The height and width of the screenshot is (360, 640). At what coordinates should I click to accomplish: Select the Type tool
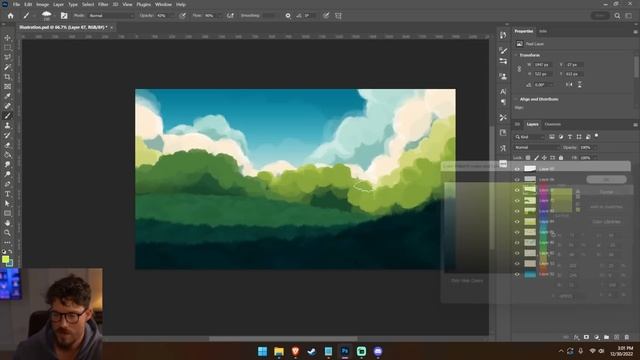coord(7,194)
